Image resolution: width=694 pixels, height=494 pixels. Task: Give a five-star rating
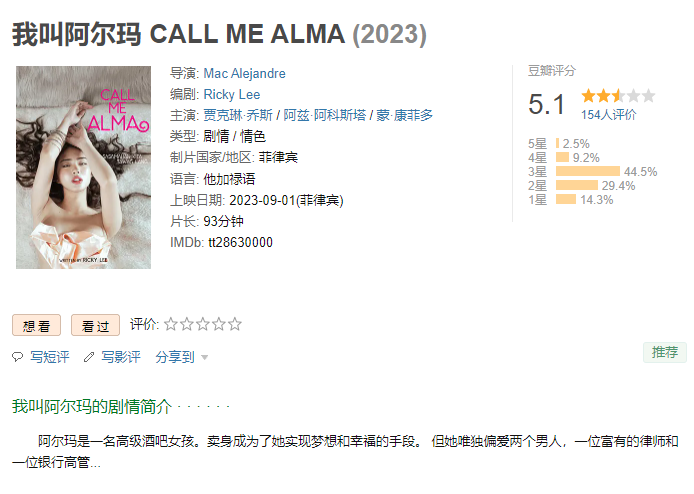point(235,324)
